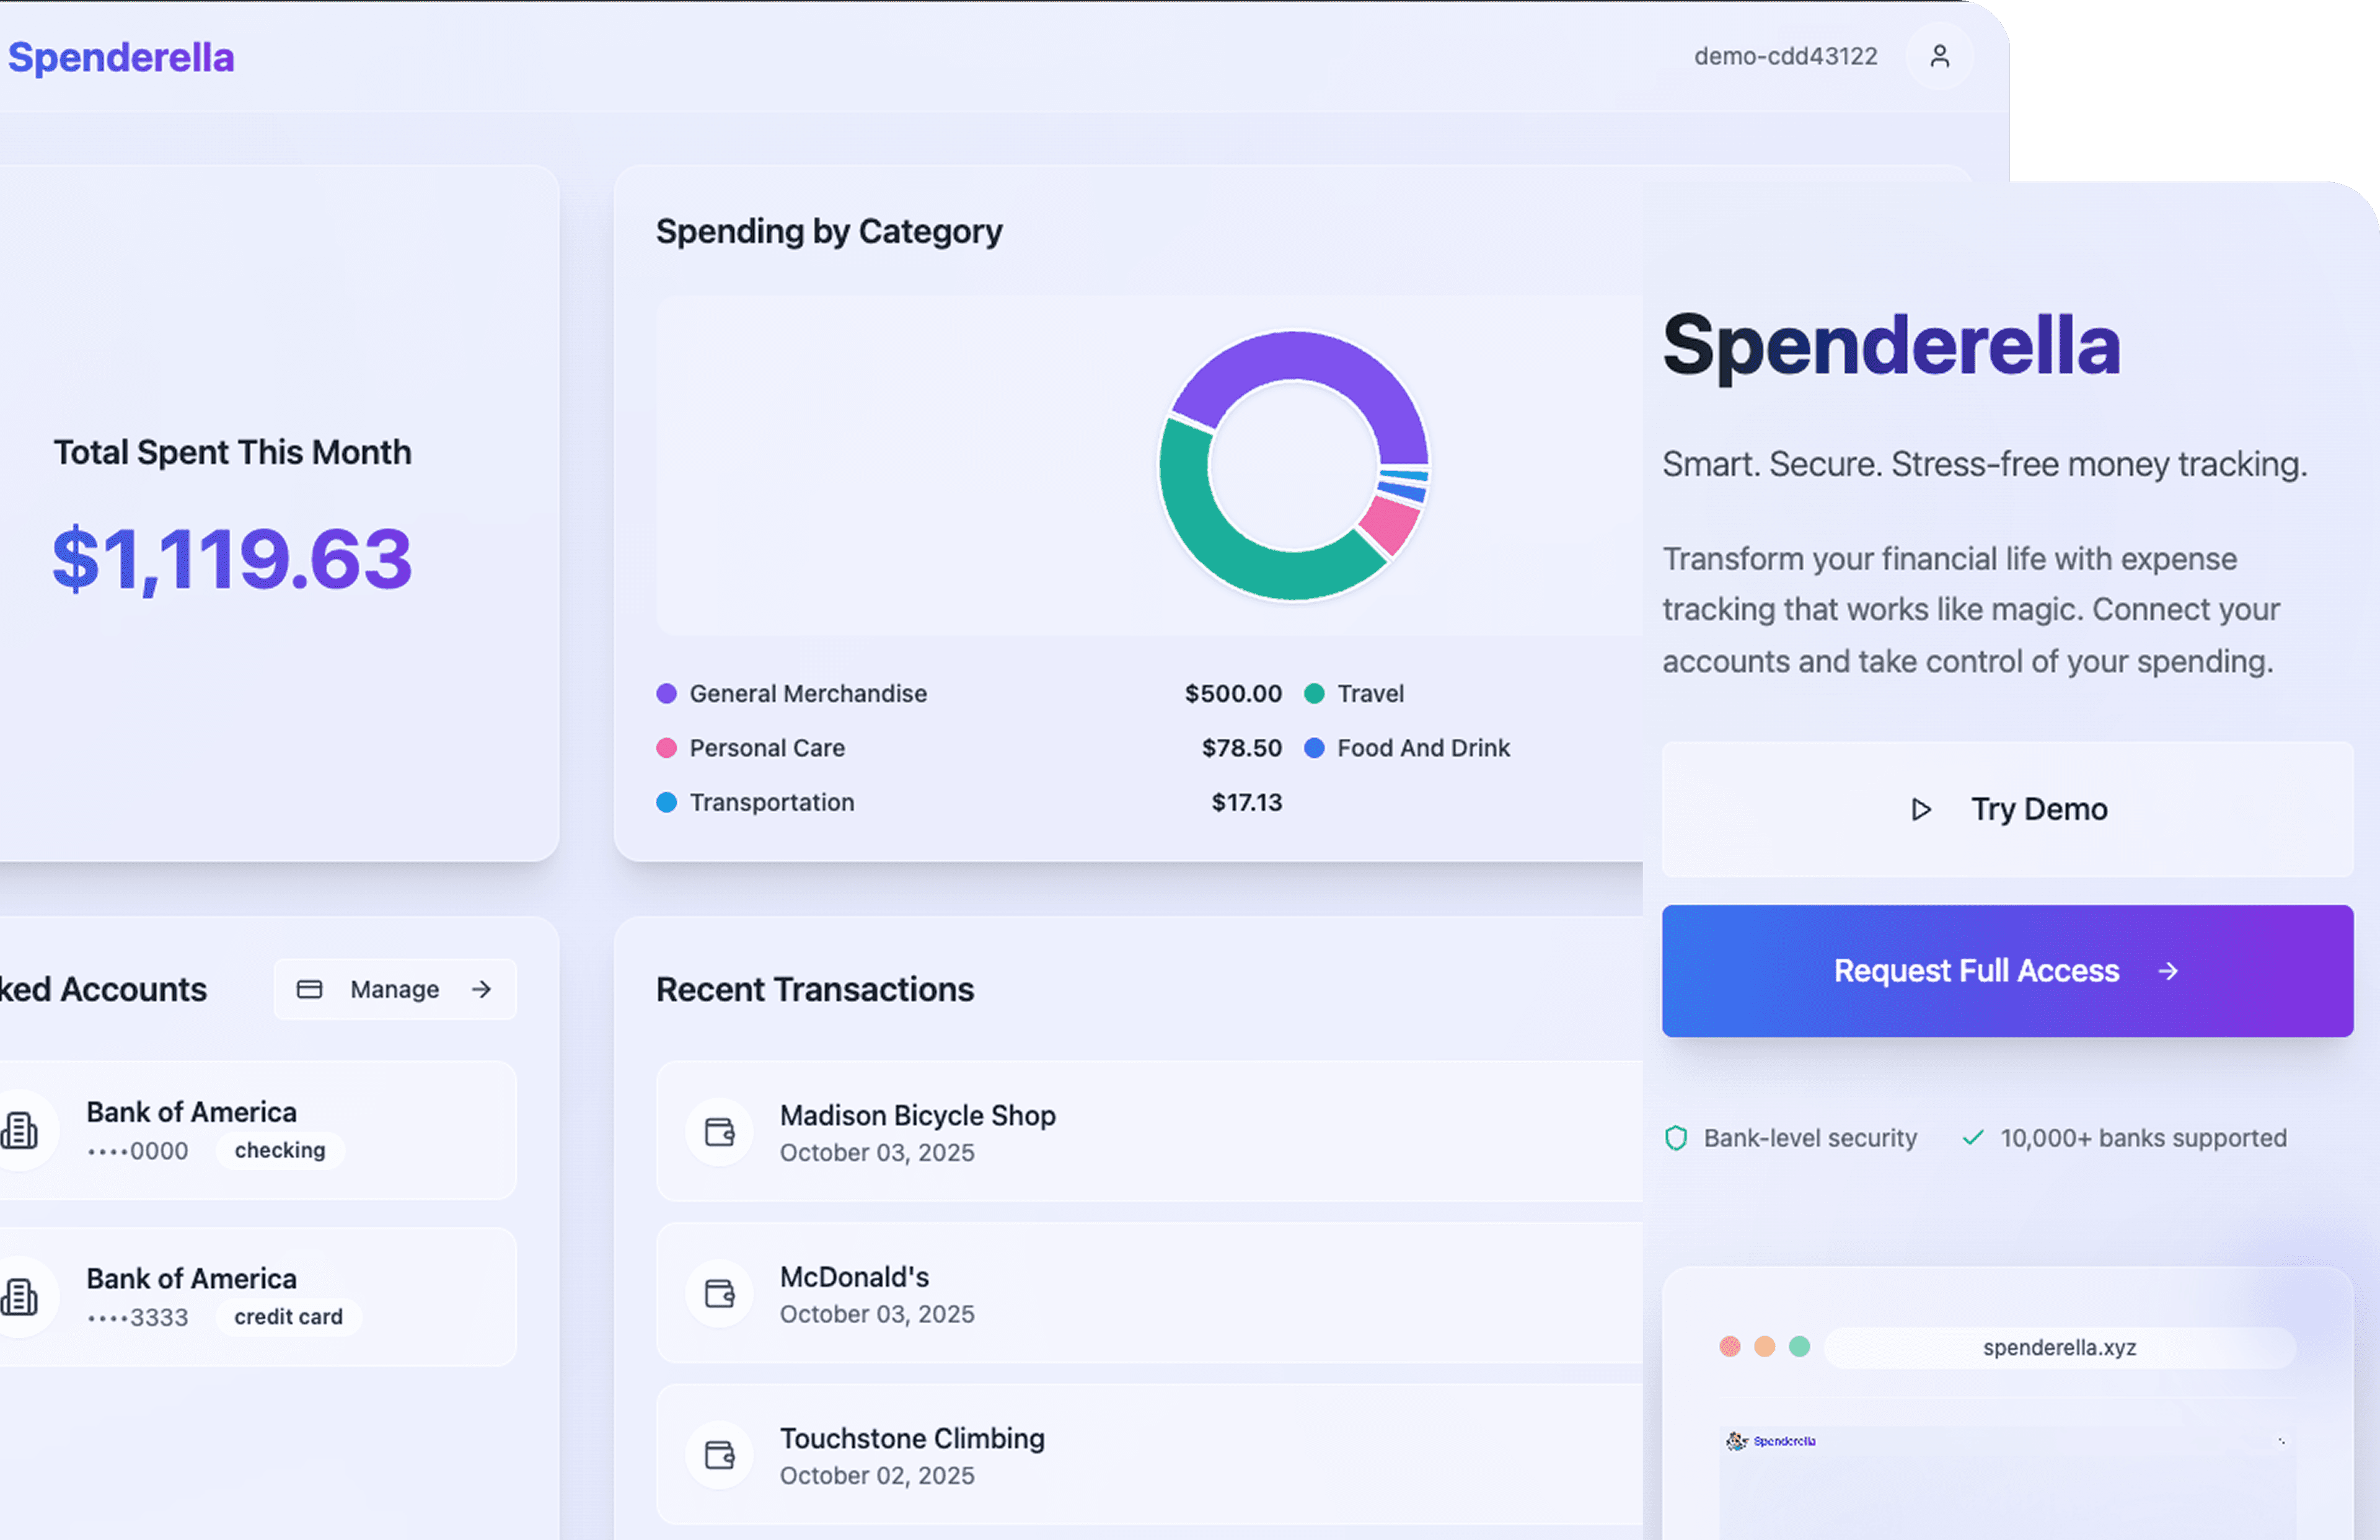The height and width of the screenshot is (1540, 2380).
Task: Click the wallet icon beside McDonald's
Action: (720, 1294)
